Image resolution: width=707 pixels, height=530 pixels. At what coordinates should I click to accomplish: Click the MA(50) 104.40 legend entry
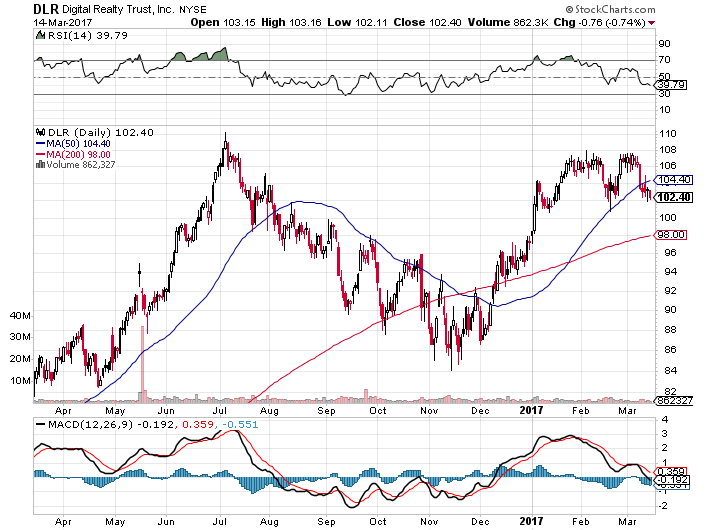pos(73,143)
